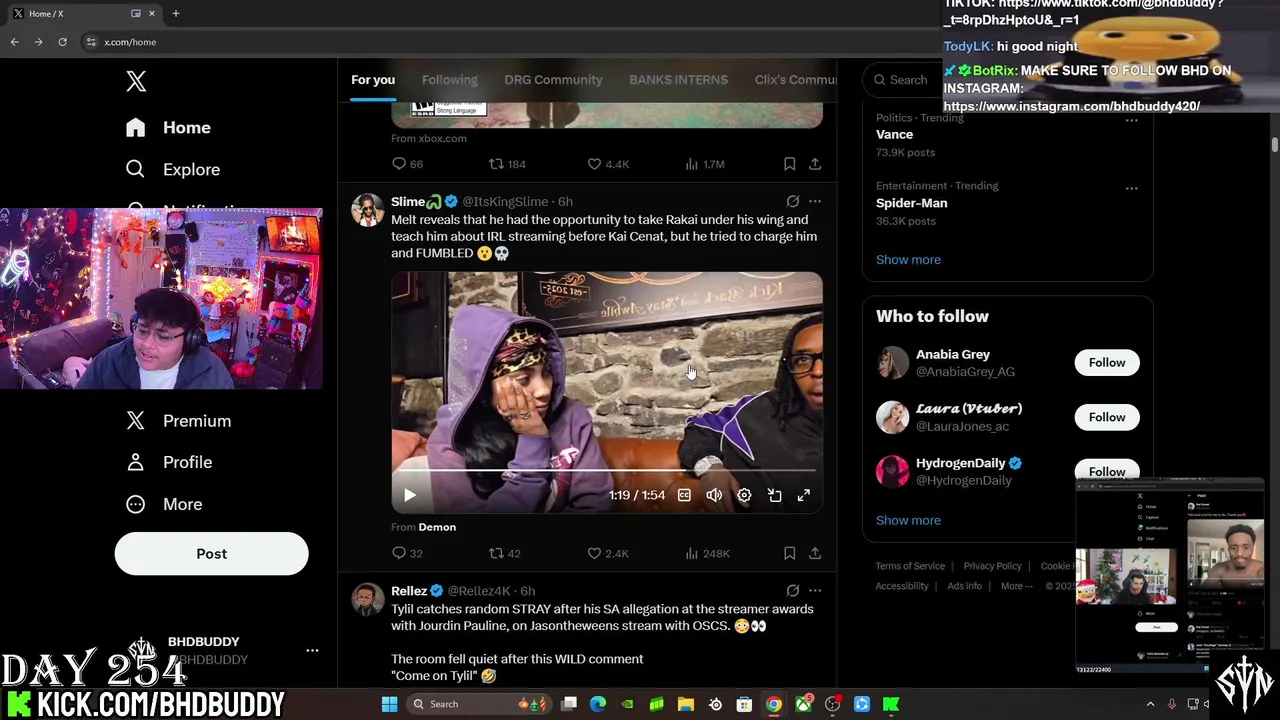Expand the video to fullscreen
Image resolution: width=1280 pixels, height=720 pixels.
pos(804,495)
